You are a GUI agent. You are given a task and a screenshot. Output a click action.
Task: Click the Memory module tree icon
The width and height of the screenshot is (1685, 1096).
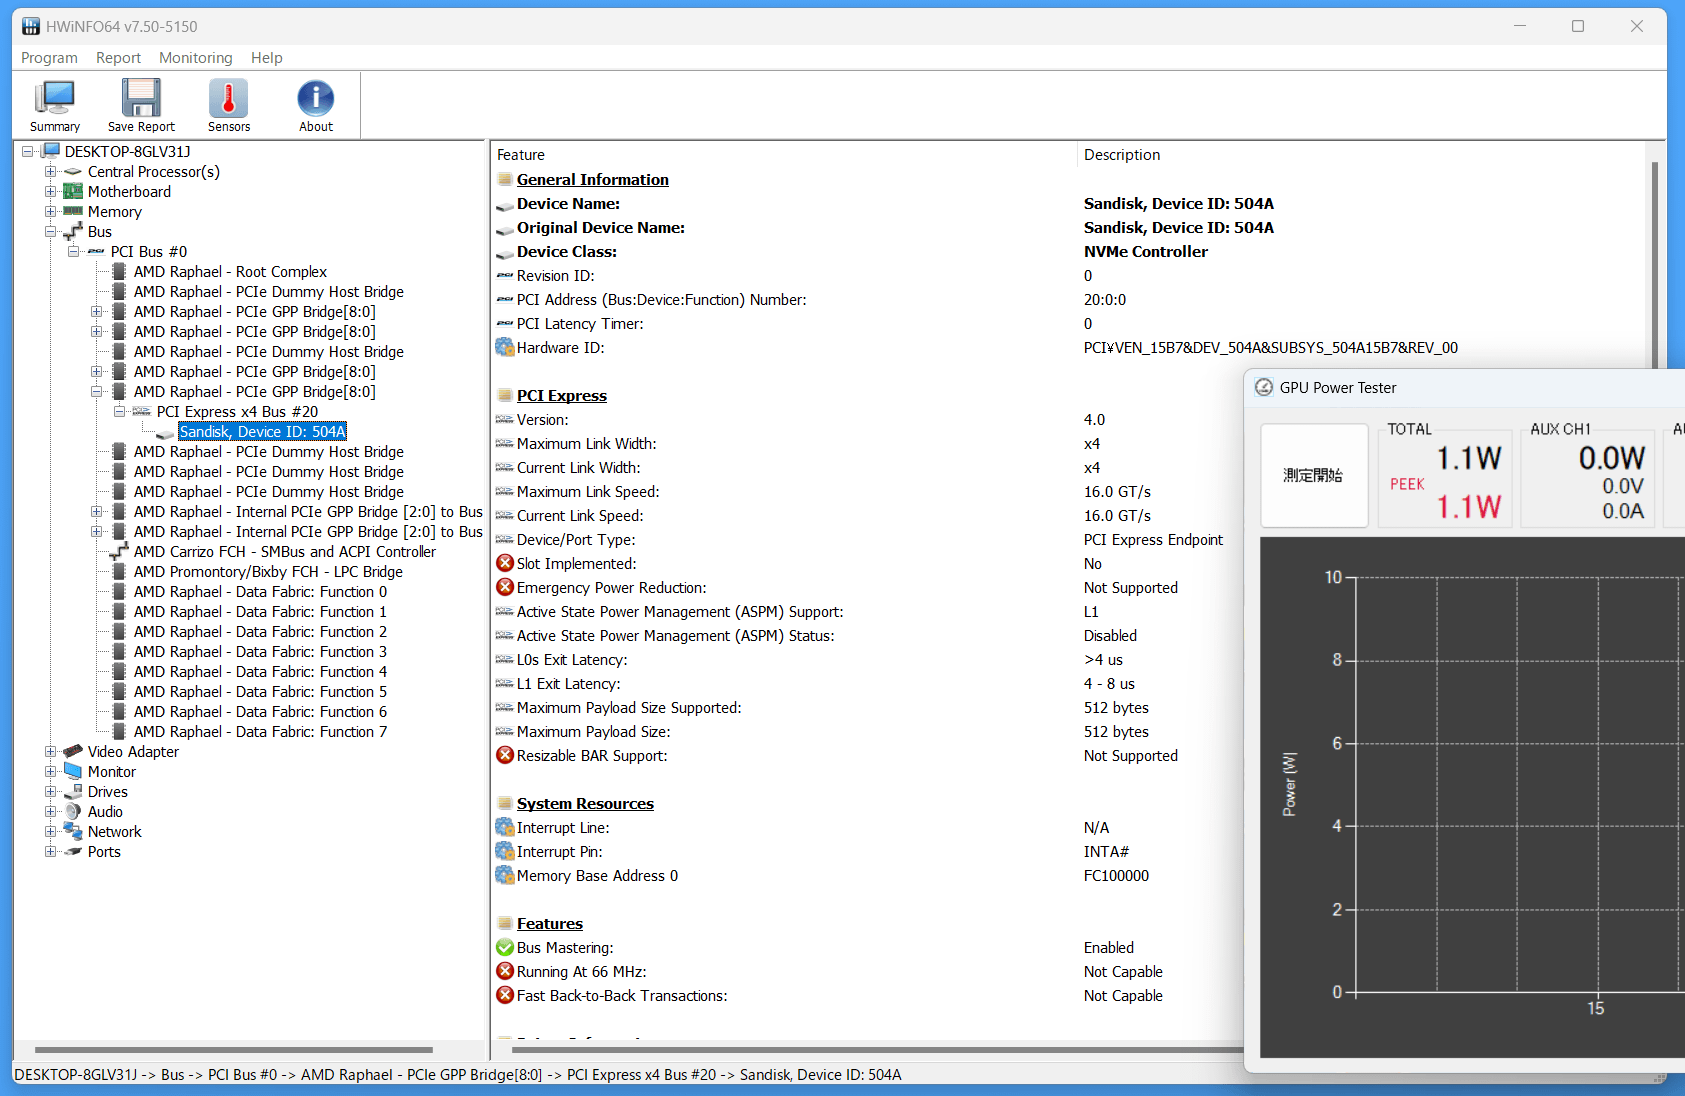pos(73,211)
